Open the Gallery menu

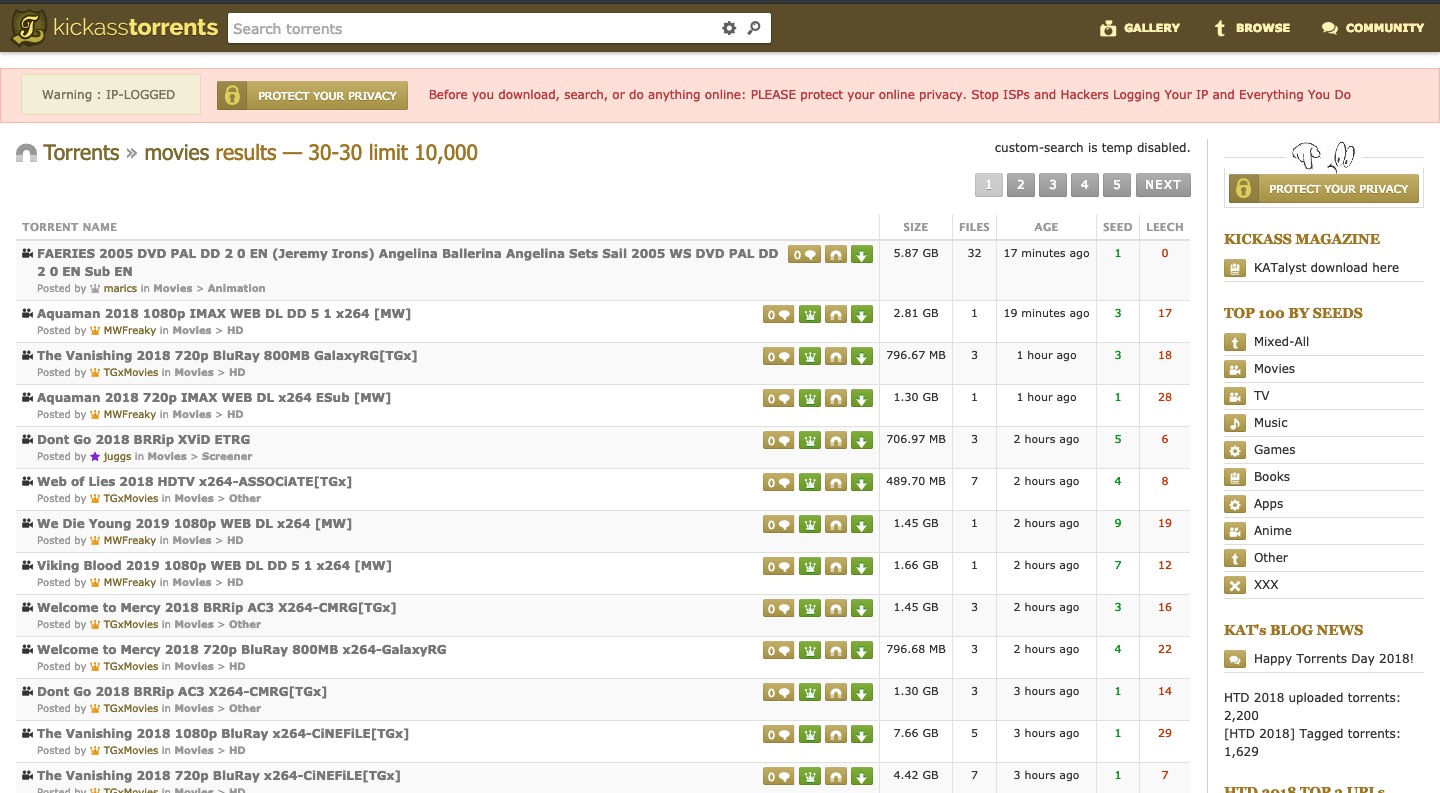click(x=1139, y=28)
